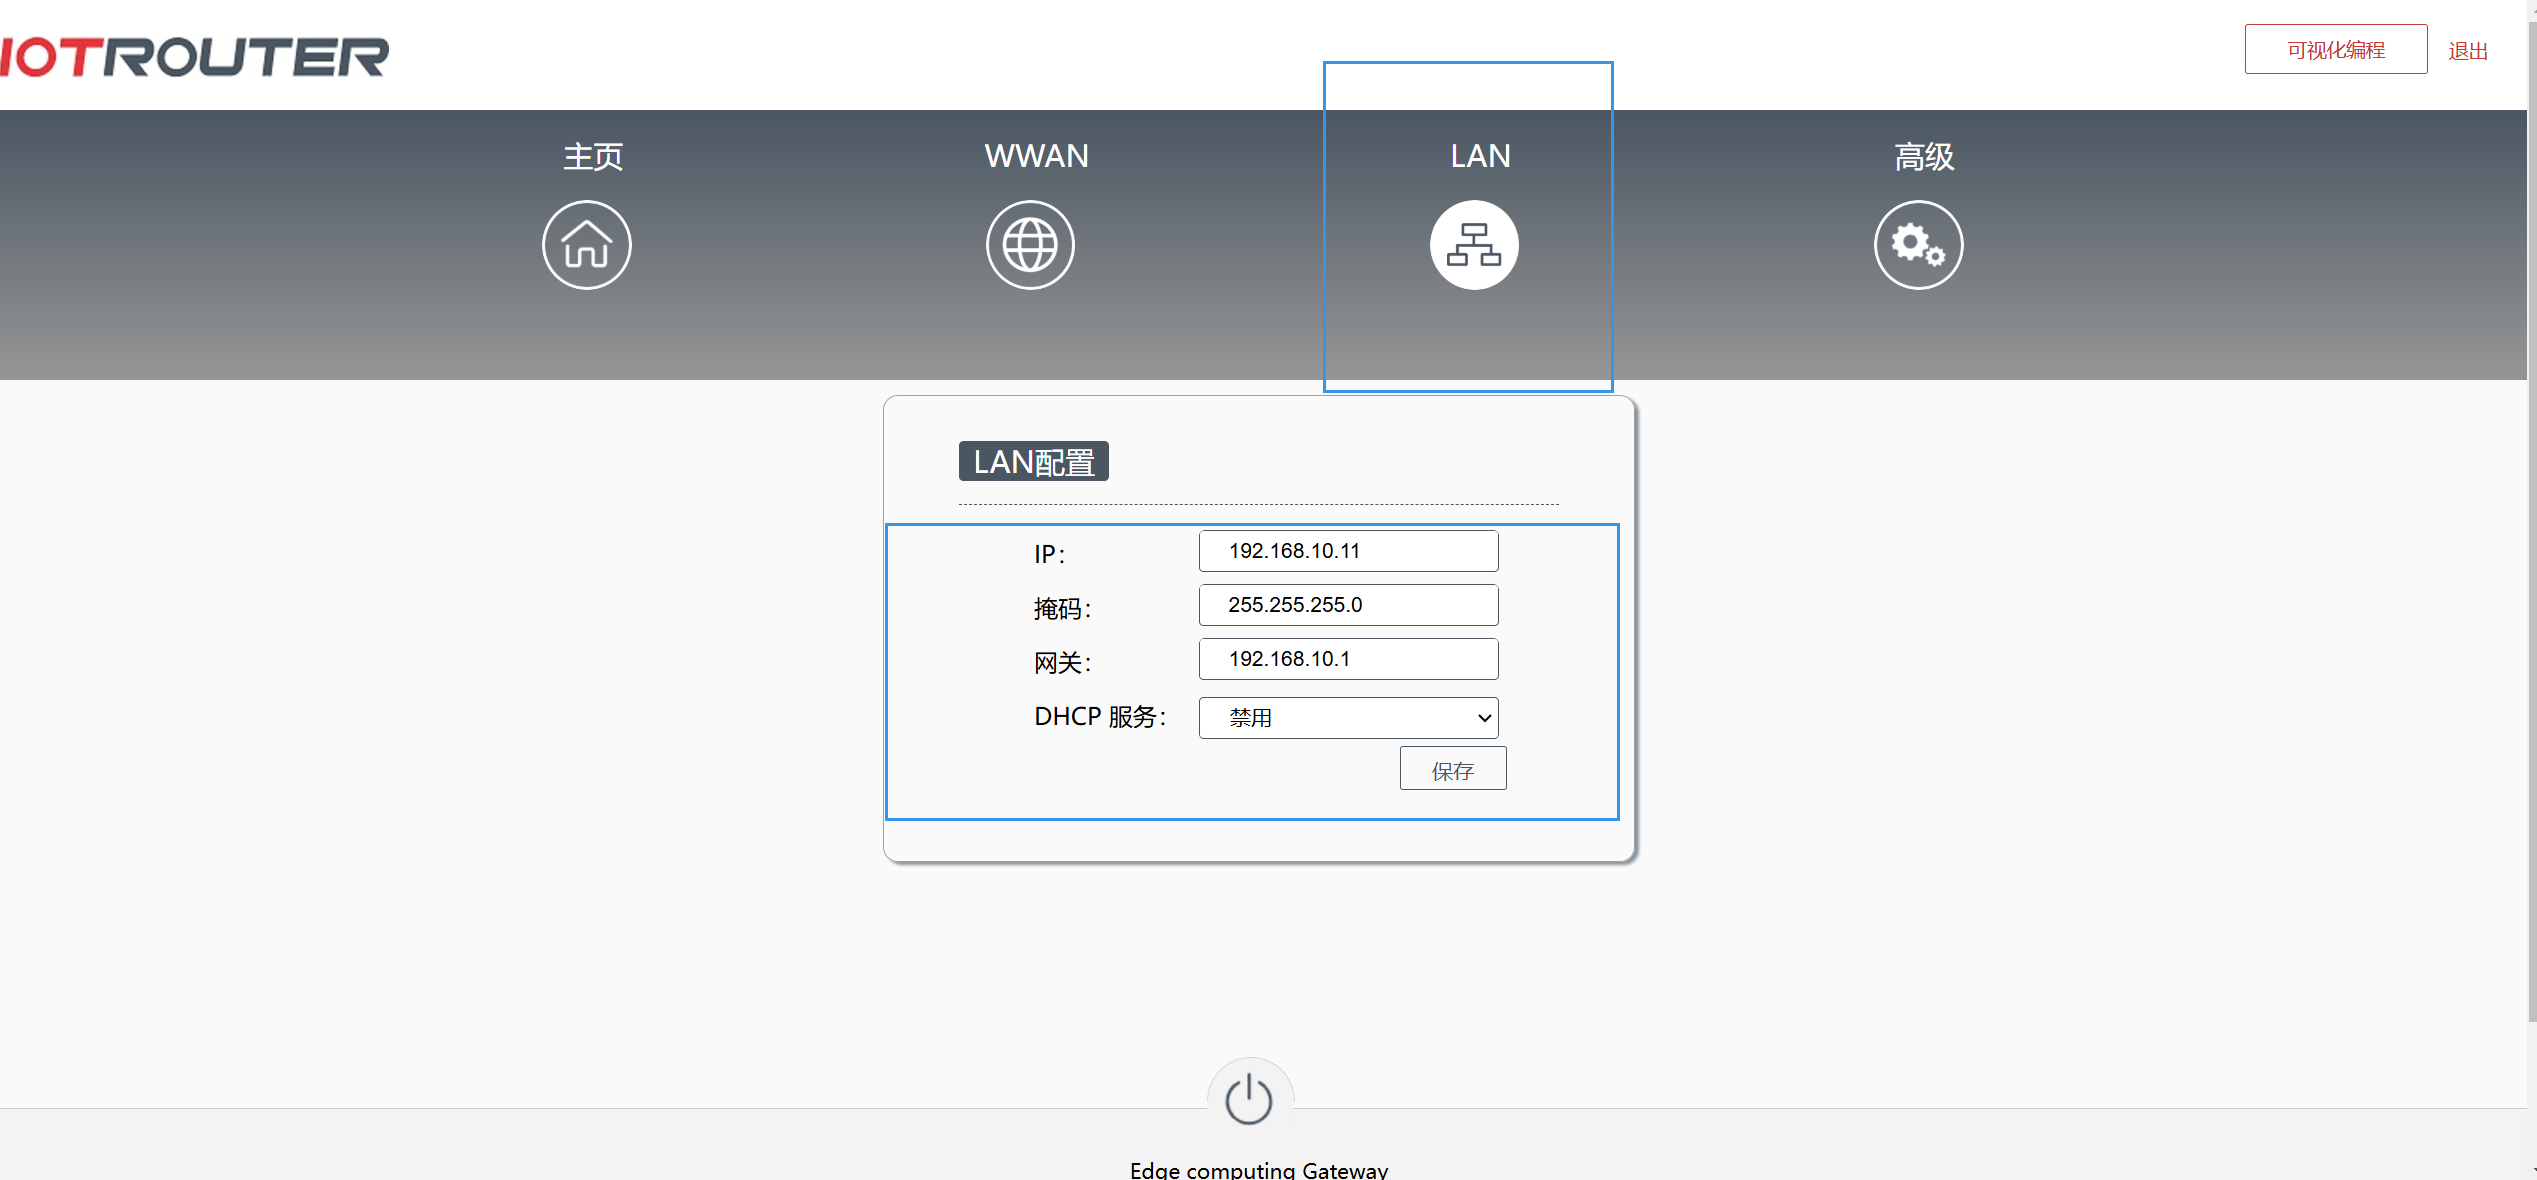
Task: Click the advanced settings gears icon
Action: point(1917,245)
